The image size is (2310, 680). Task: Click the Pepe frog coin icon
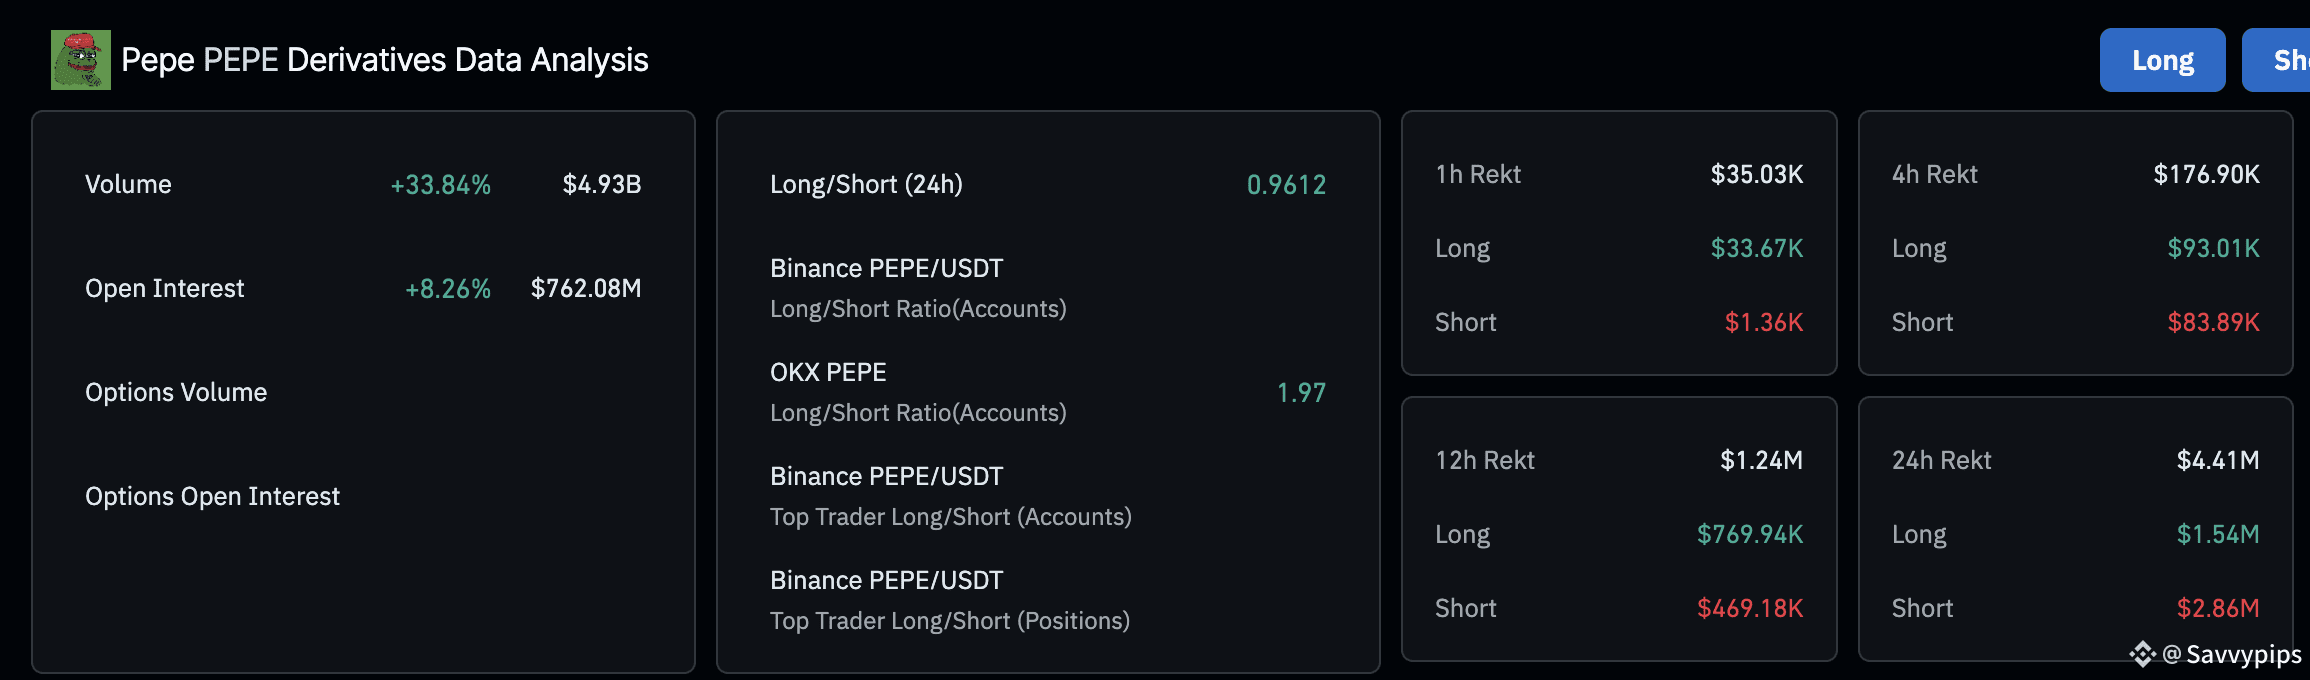(81, 60)
